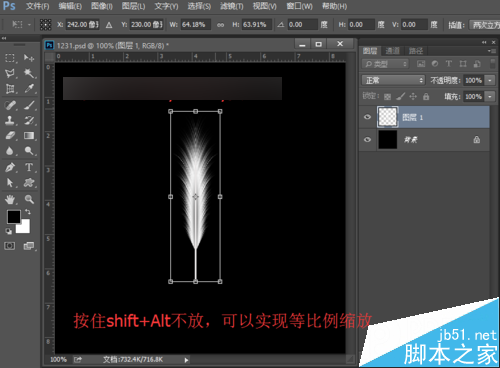This screenshot has width=500, height=368.
Task: Toggle lock all padlock icon
Action: [x=426, y=97]
